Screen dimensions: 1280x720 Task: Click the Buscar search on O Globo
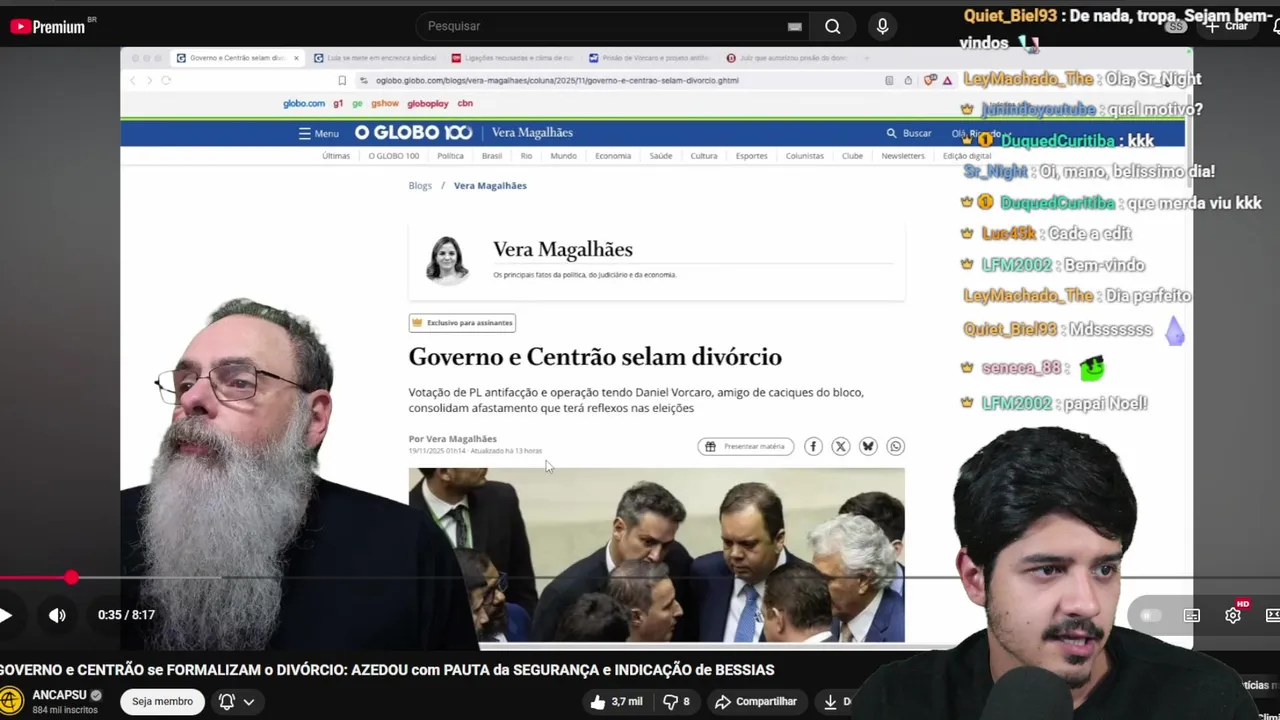(908, 133)
